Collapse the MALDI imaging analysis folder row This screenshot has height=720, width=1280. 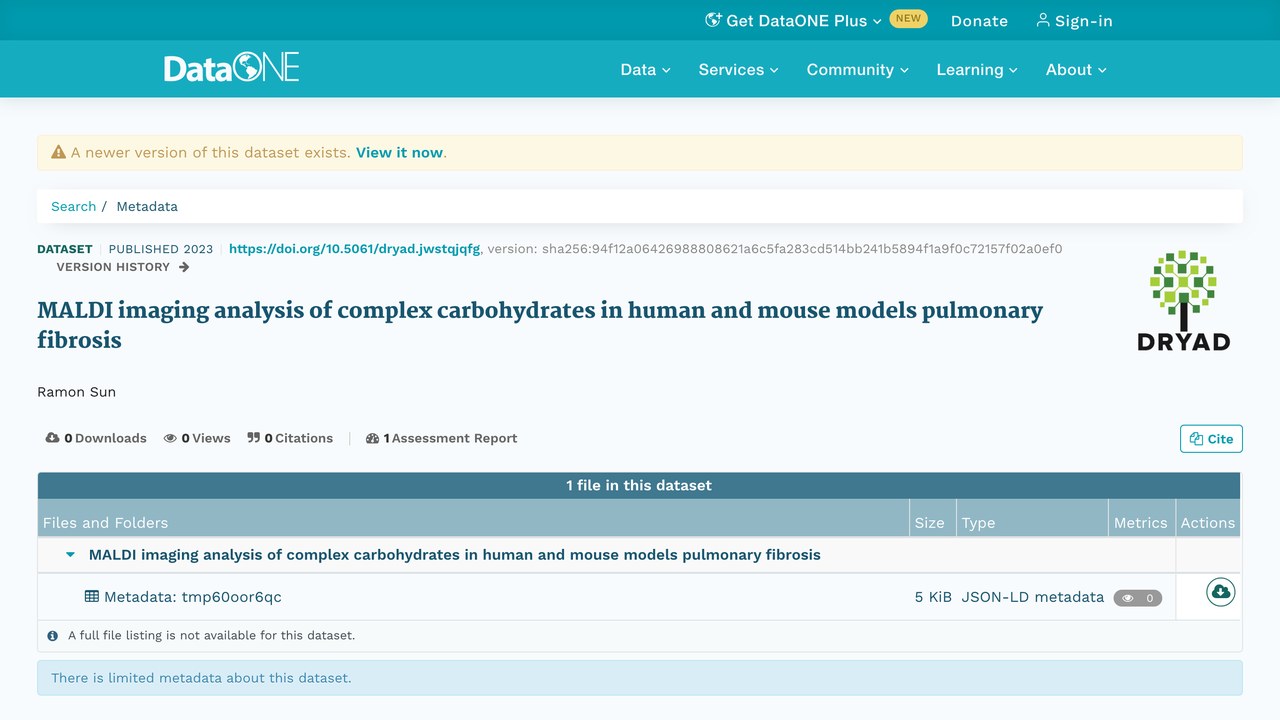coord(71,555)
